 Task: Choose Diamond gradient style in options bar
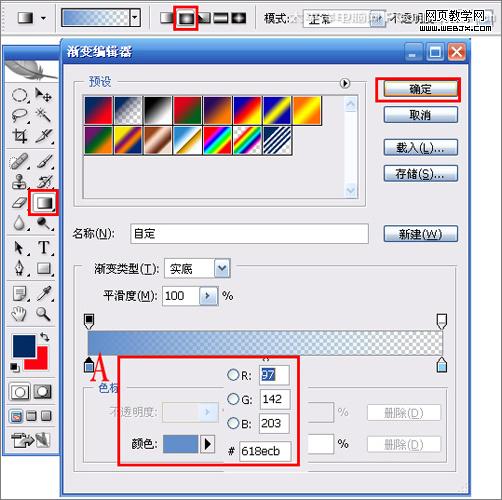point(239,18)
